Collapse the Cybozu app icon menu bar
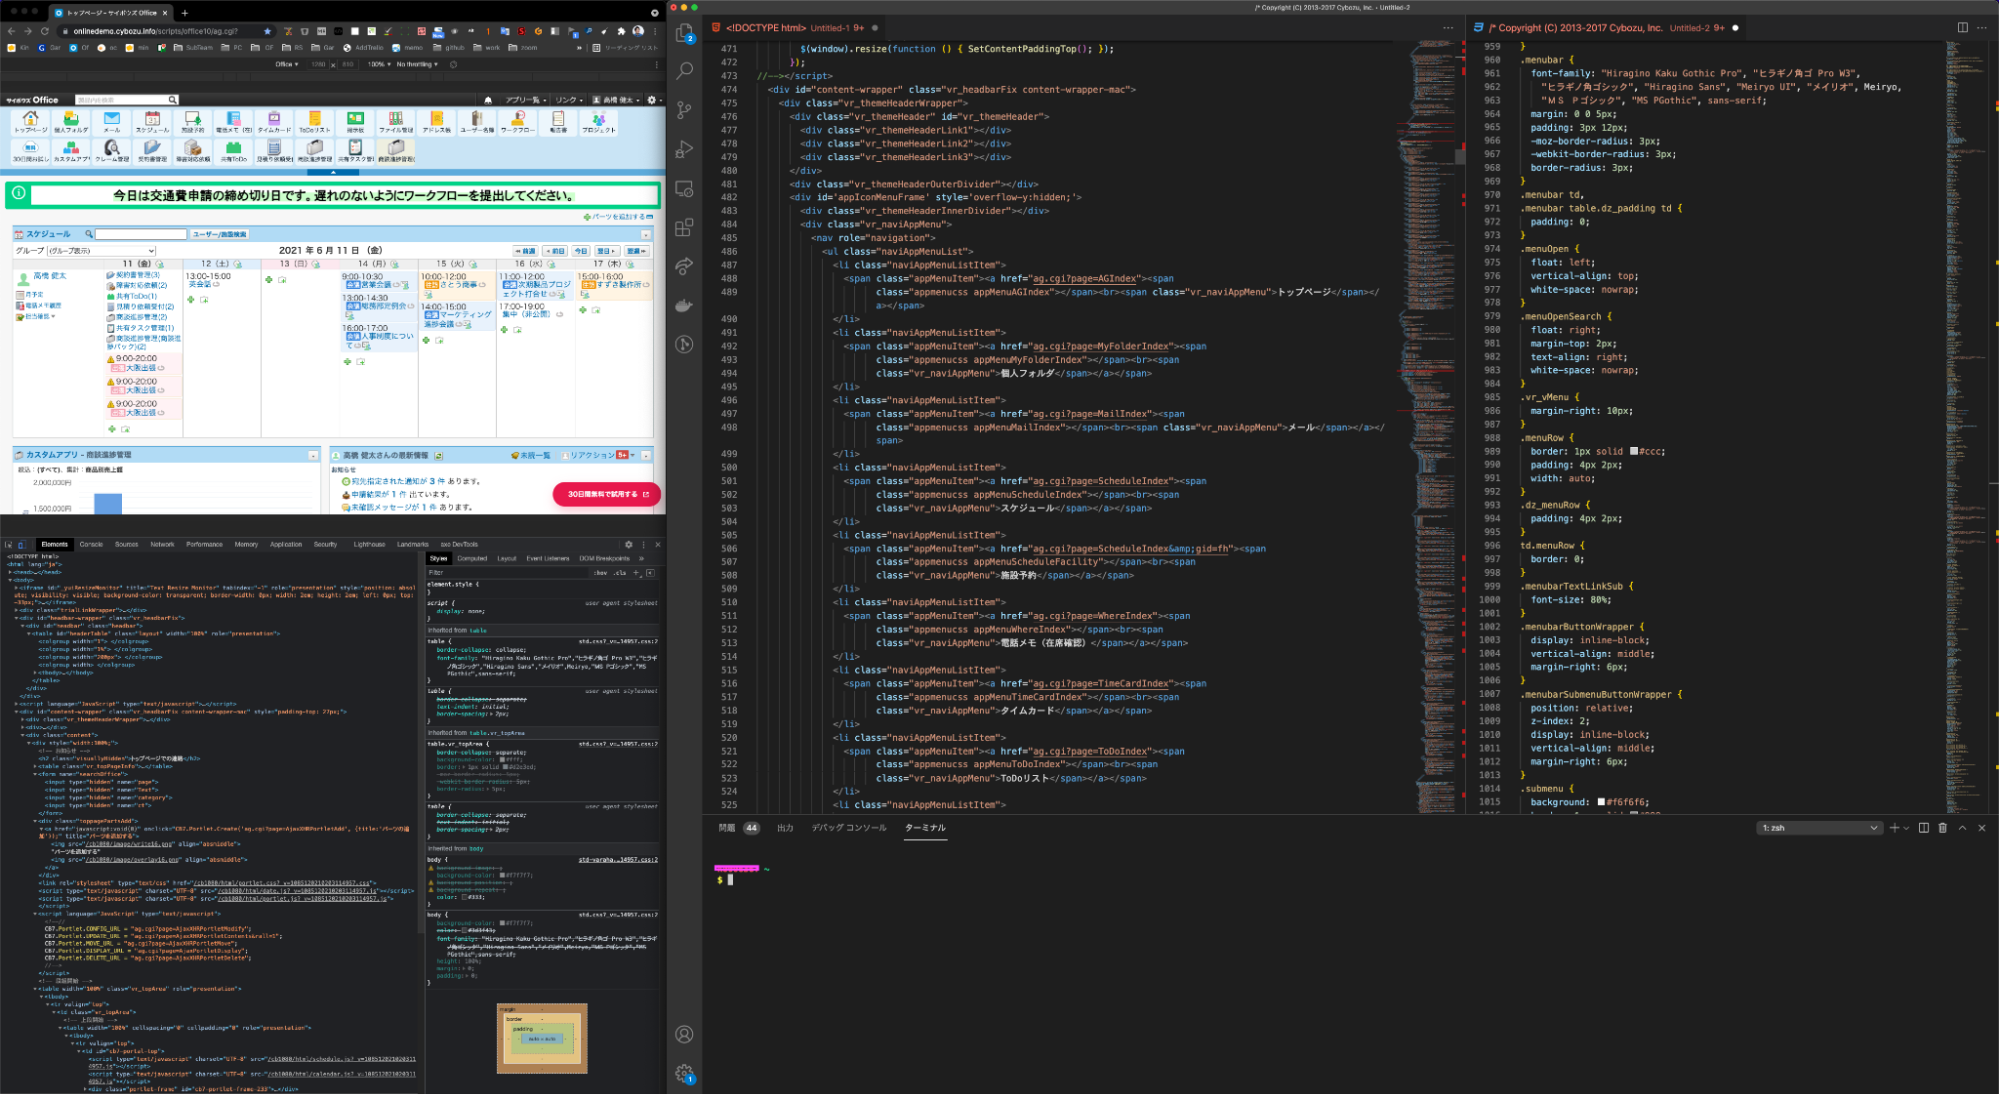This screenshot has height=1095, width=1999. 332,172
